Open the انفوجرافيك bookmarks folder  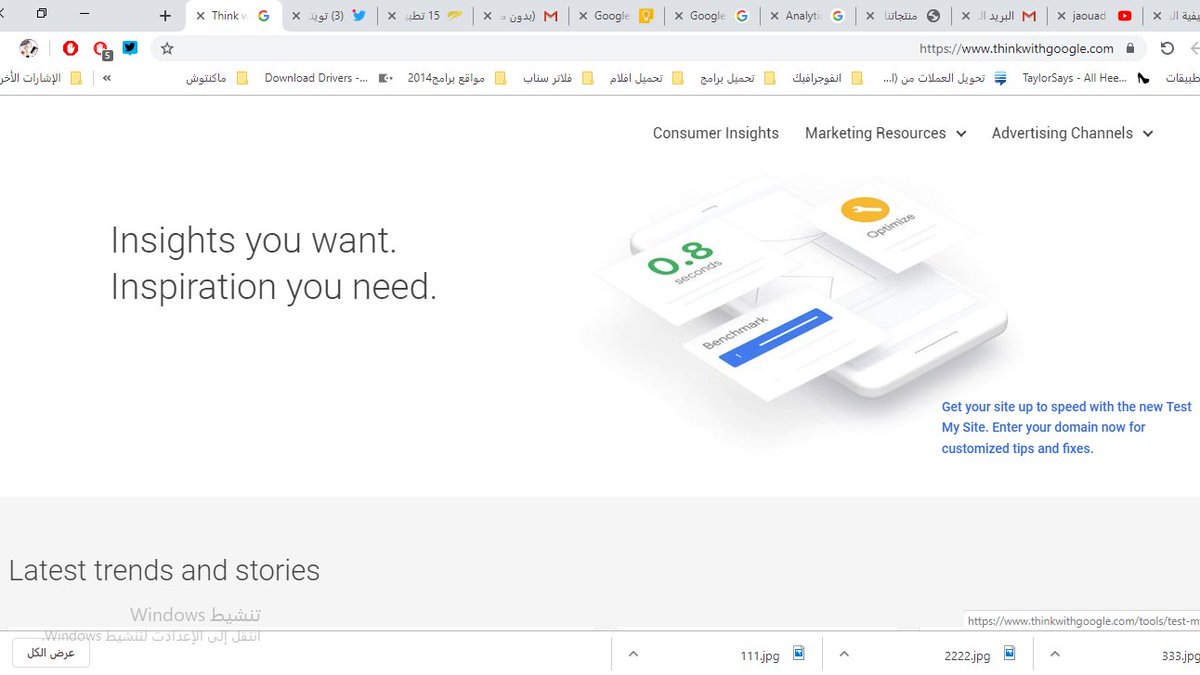[x=827, y=78]
